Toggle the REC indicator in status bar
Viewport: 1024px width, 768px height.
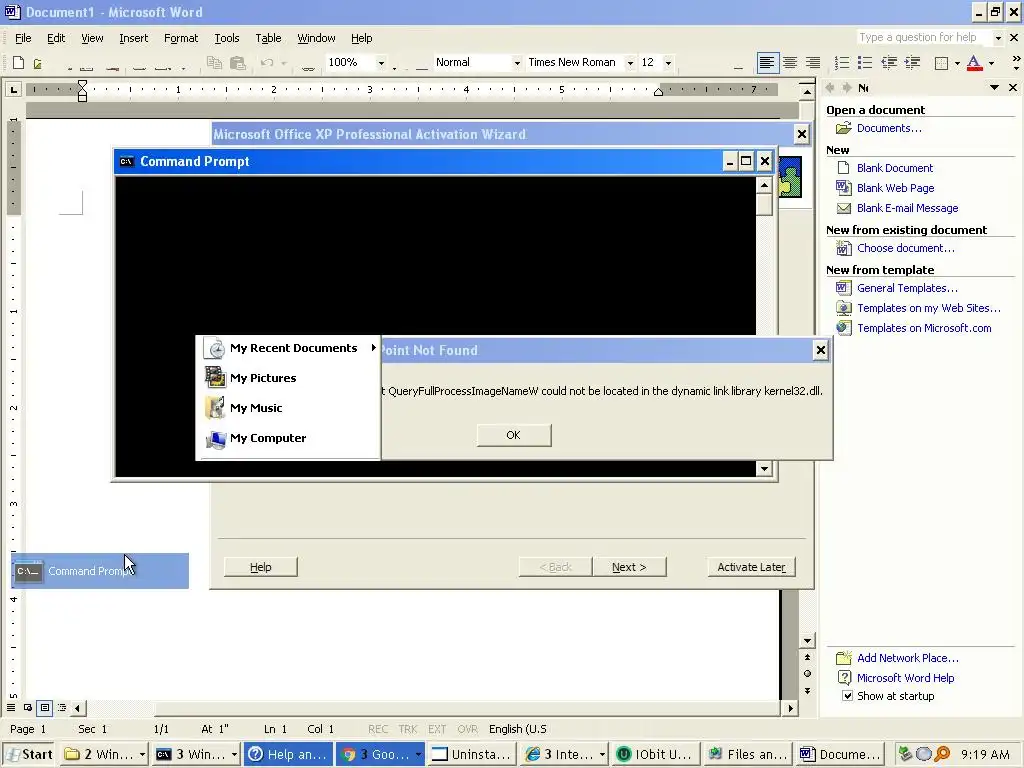[377, 729]
